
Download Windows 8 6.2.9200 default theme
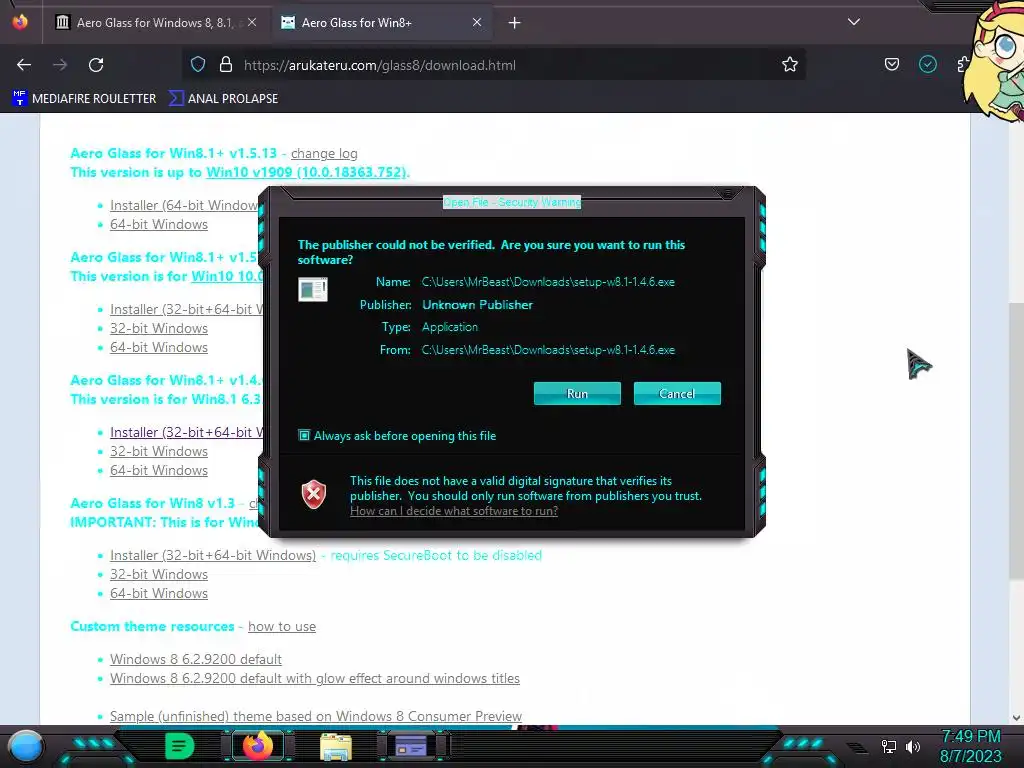pos(196,659)
